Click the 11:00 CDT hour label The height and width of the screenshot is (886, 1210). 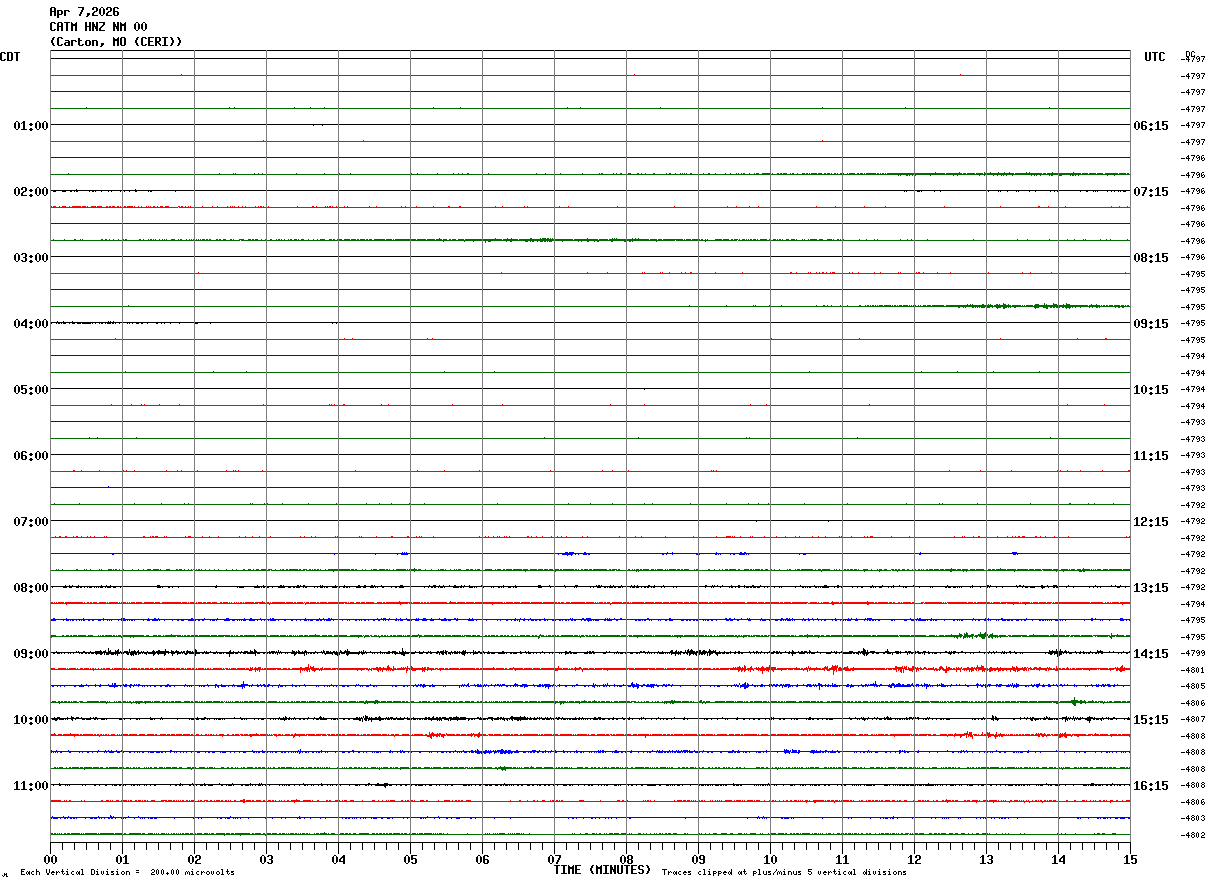31,786
